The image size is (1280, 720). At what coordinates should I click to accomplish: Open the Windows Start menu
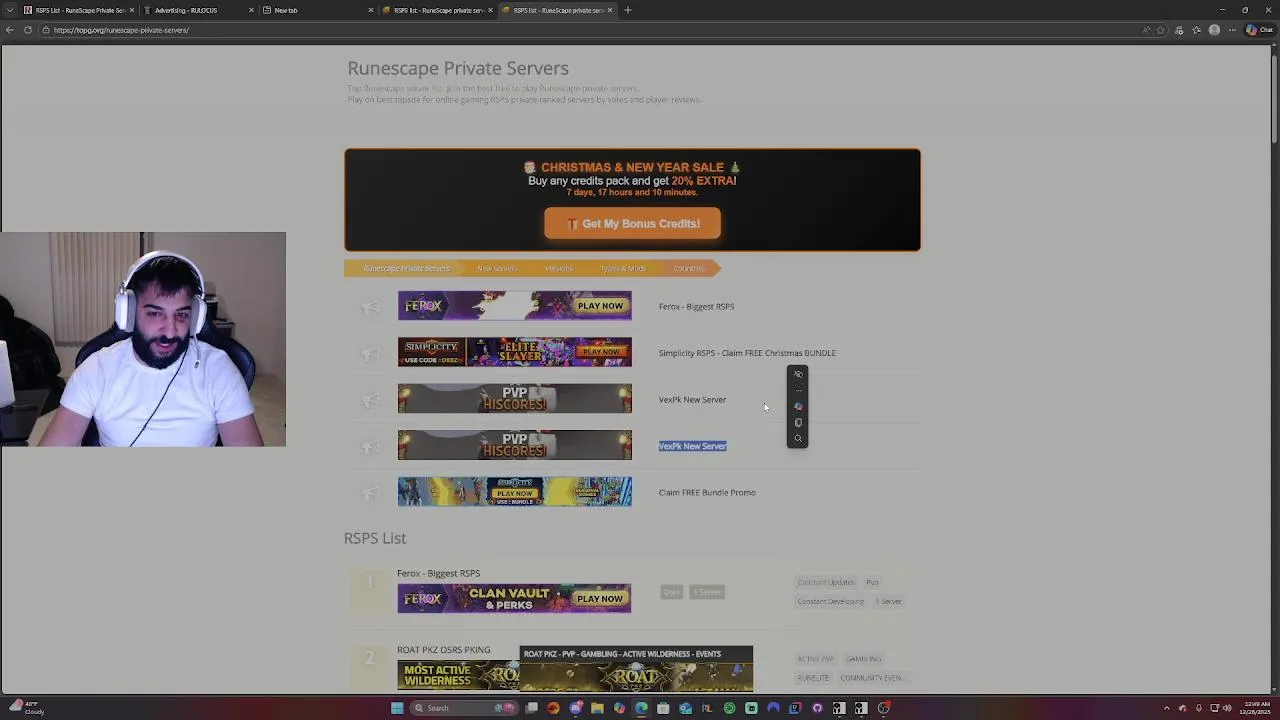click(x=397, y=708)
